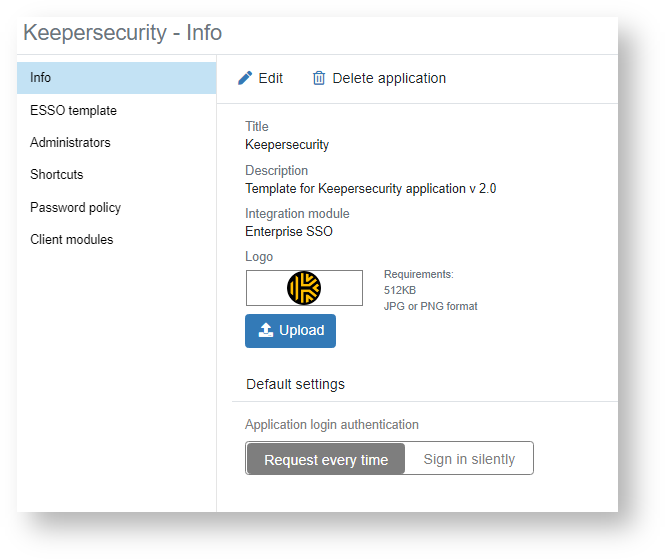Navigate to Password policy
Screen dimensions: 666x560
(75, 207)
